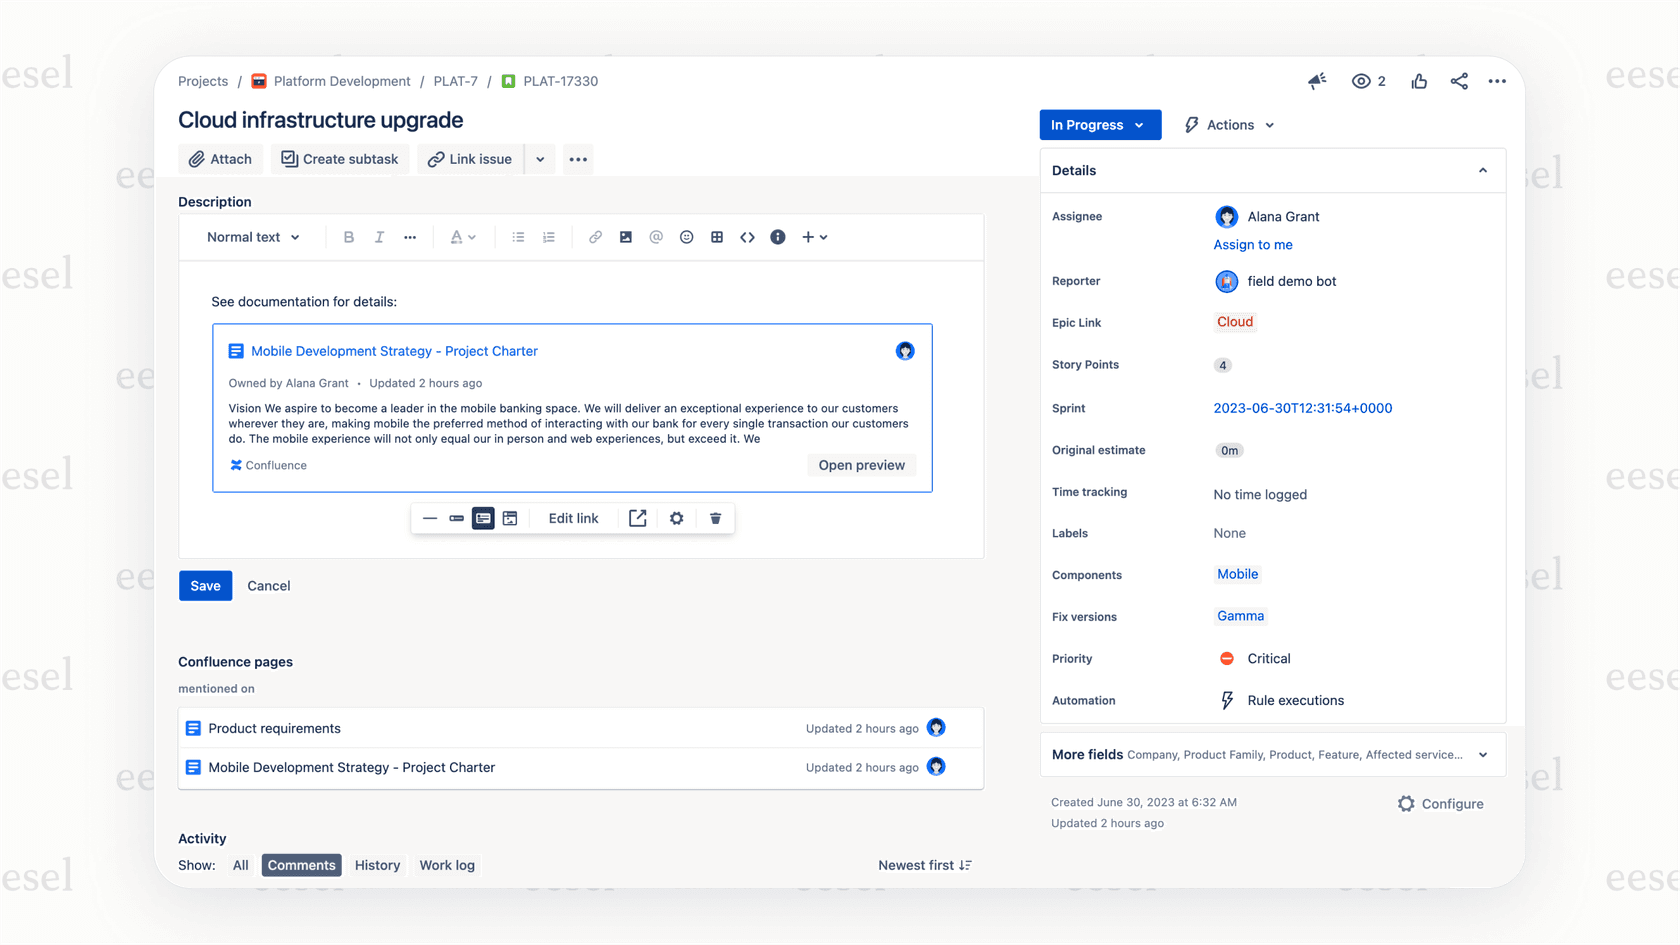This screenshot has width=1680, height=945.
Task: Click Assign to me
Action: [1253, 244]
